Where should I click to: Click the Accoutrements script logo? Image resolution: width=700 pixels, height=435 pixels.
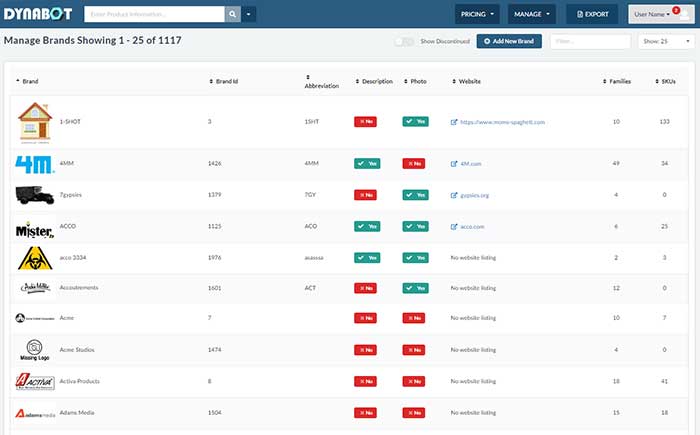(x=35, y=287)
